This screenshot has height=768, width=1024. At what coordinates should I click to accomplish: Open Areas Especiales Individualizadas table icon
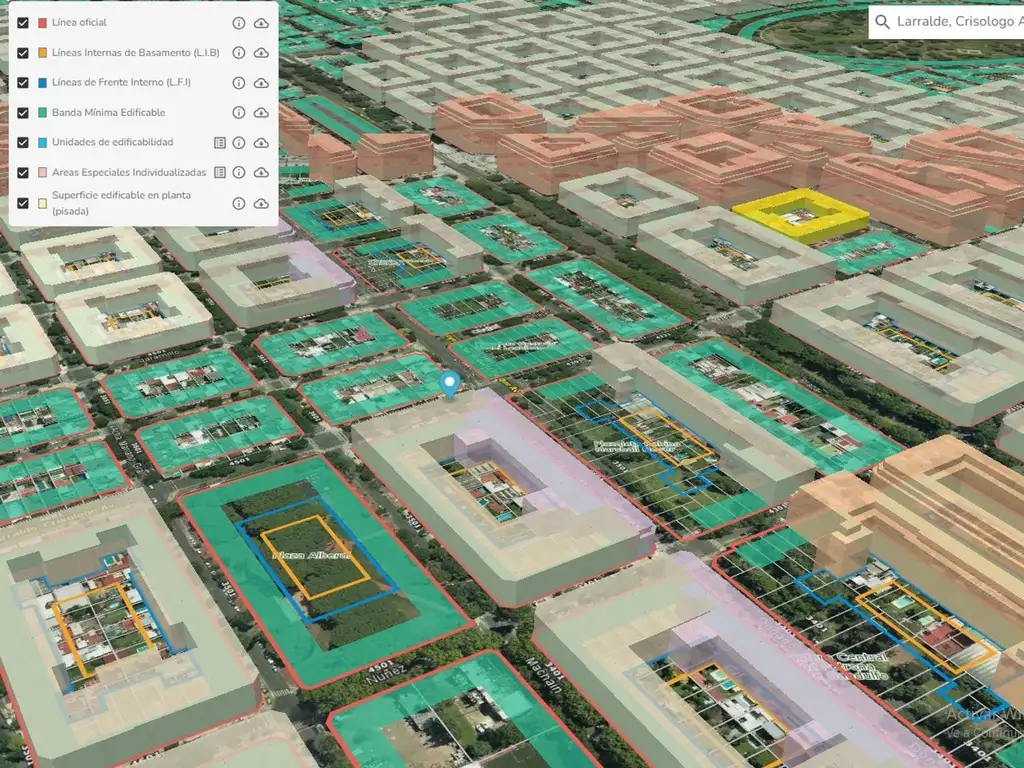220,173
